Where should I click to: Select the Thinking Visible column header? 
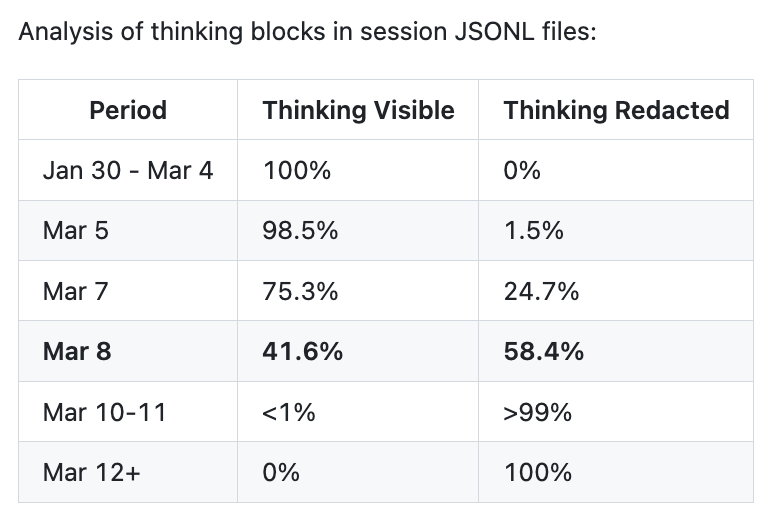point(358,110)
